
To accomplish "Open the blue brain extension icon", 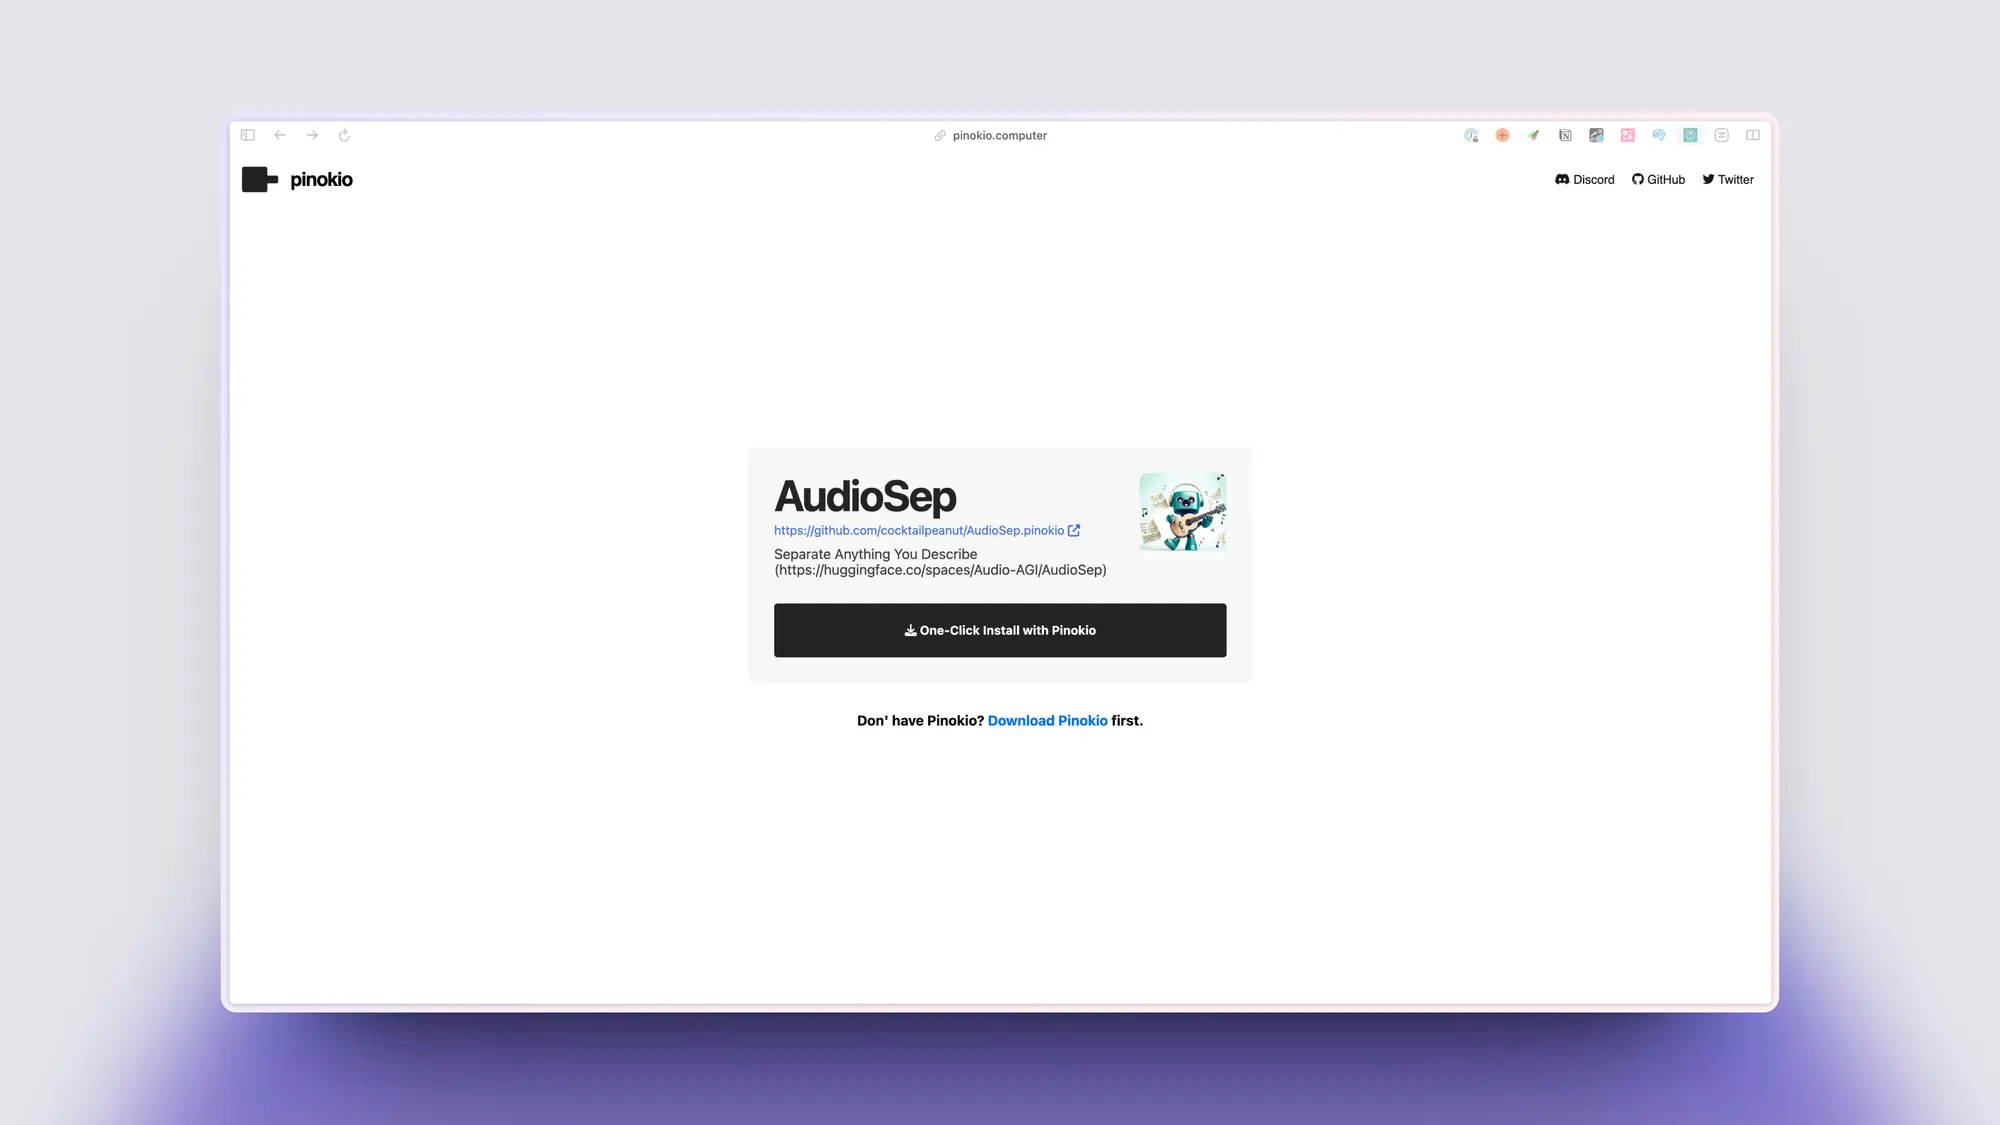I will (1659, 135).
